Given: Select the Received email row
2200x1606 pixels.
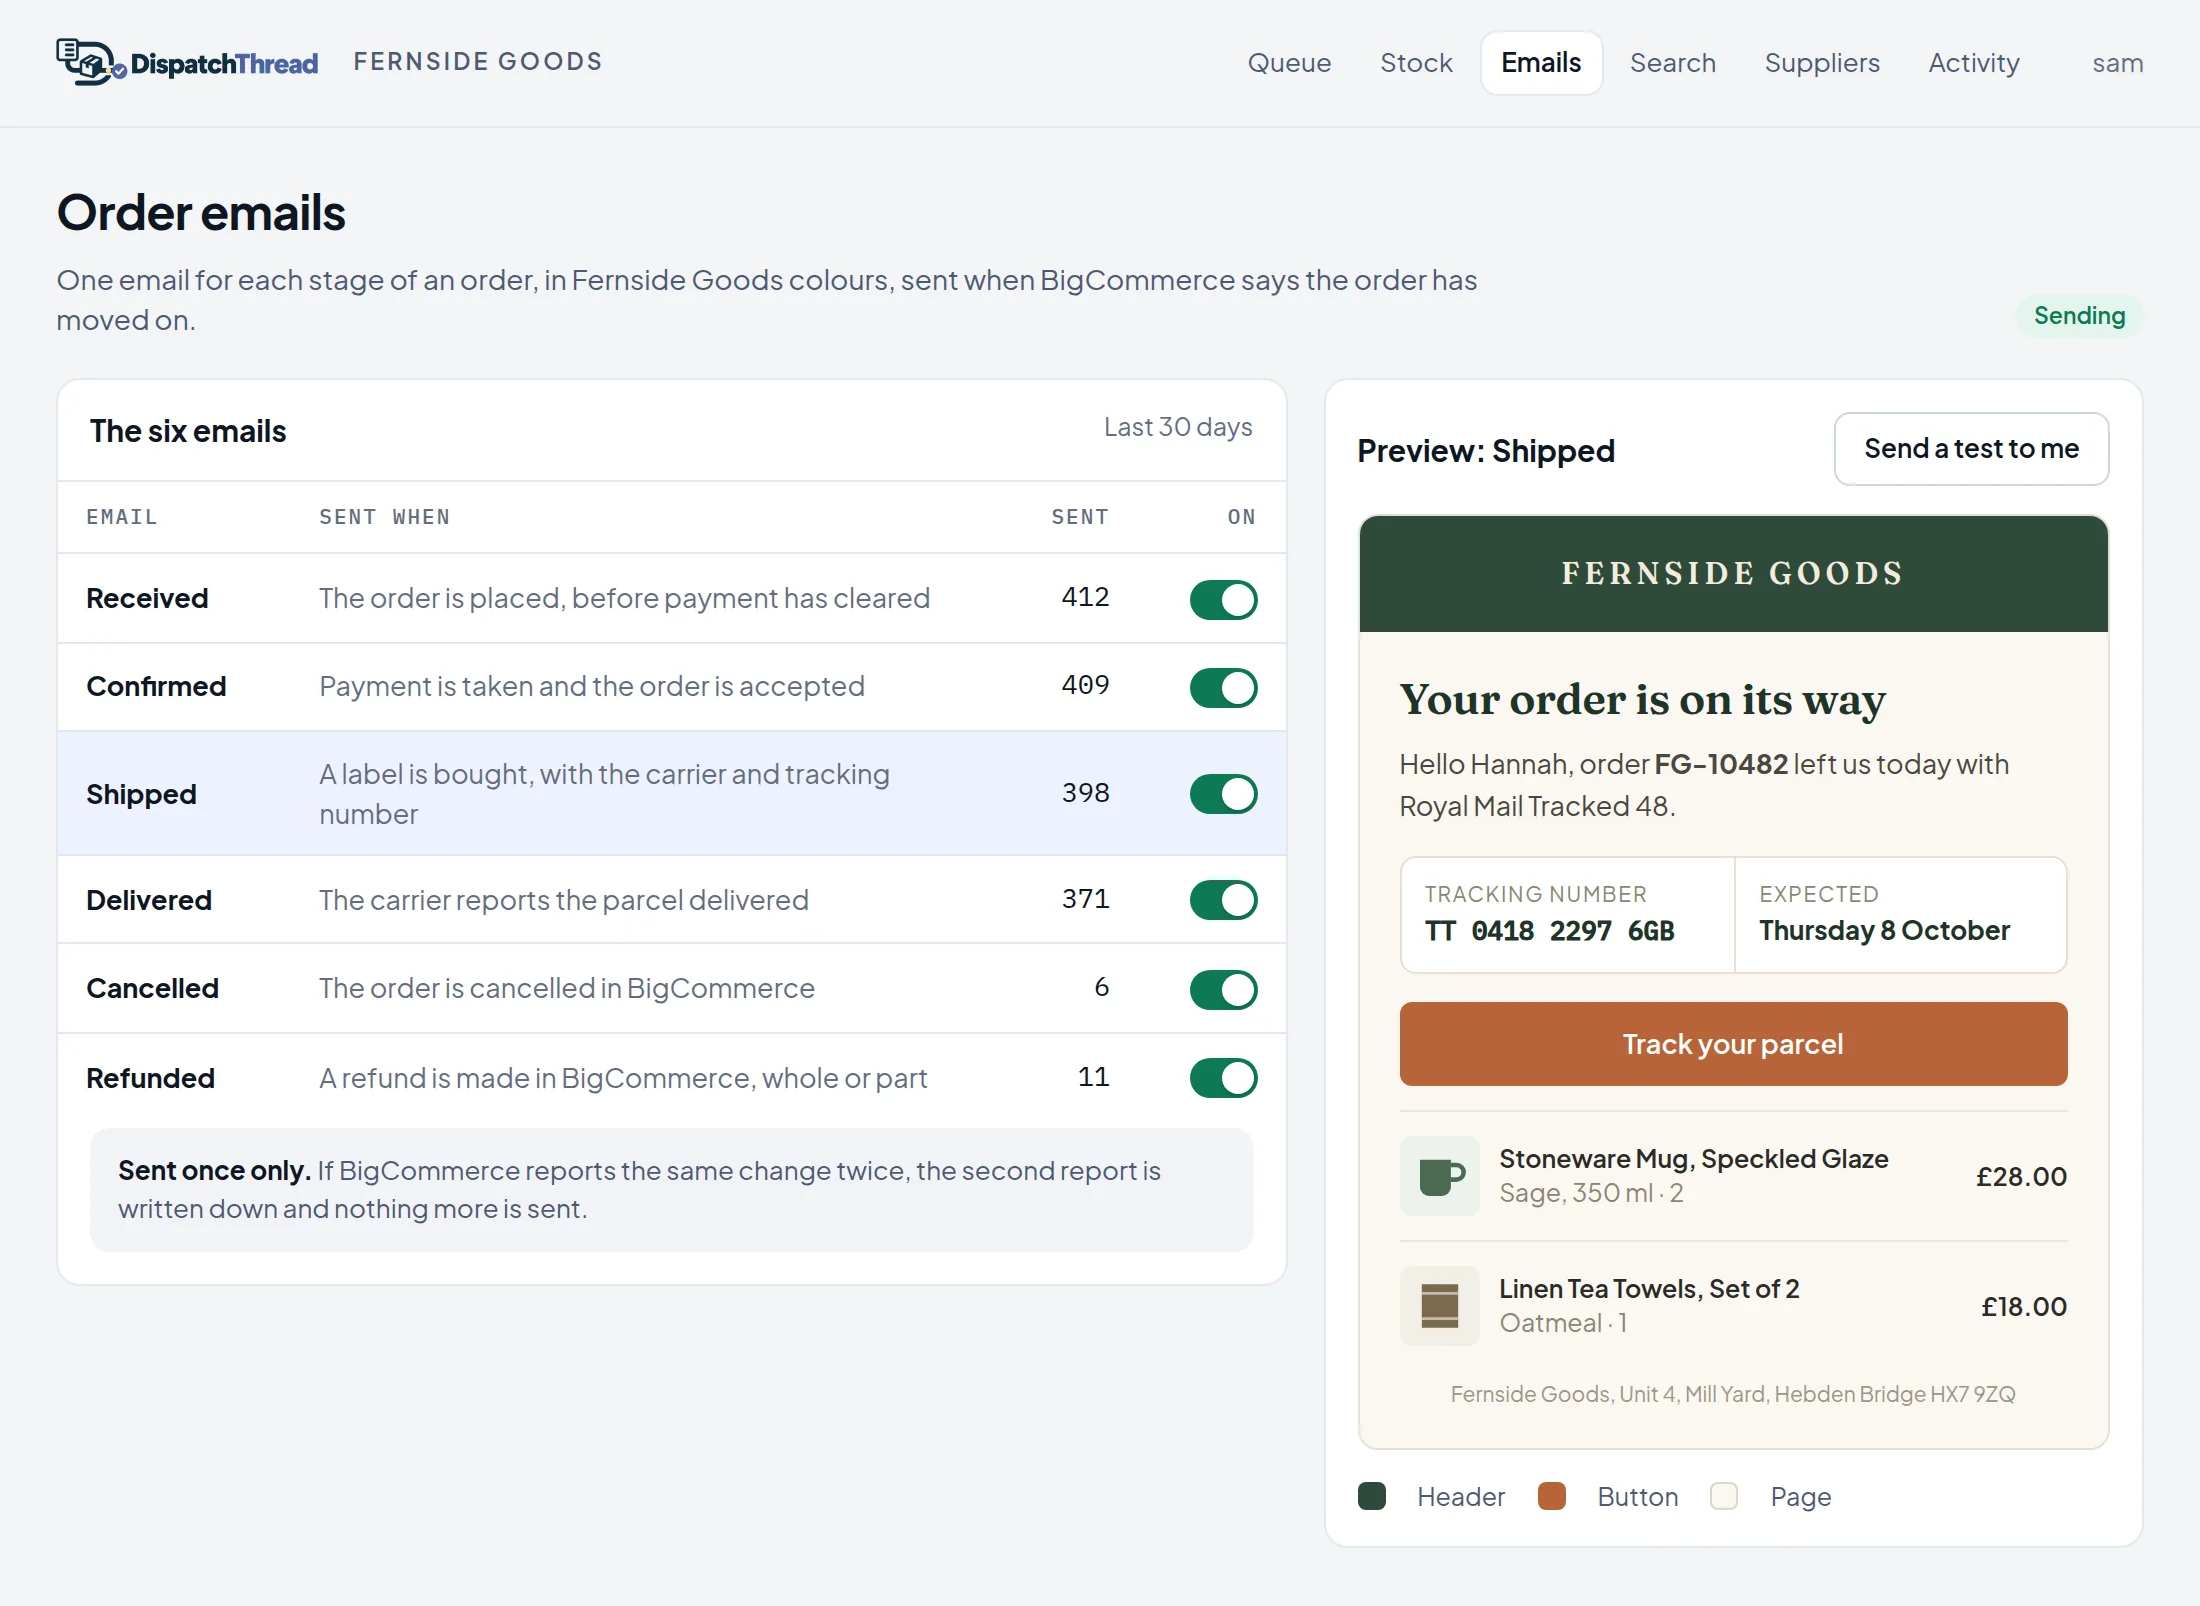Looking at the screenshot, I should pyautogui.click(x=672, y=598).
